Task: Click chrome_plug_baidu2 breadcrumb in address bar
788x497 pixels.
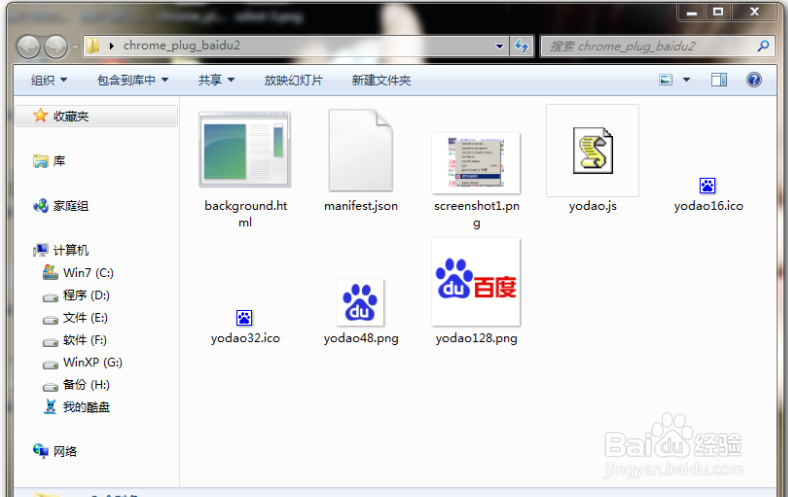Action: click(181, 46)
